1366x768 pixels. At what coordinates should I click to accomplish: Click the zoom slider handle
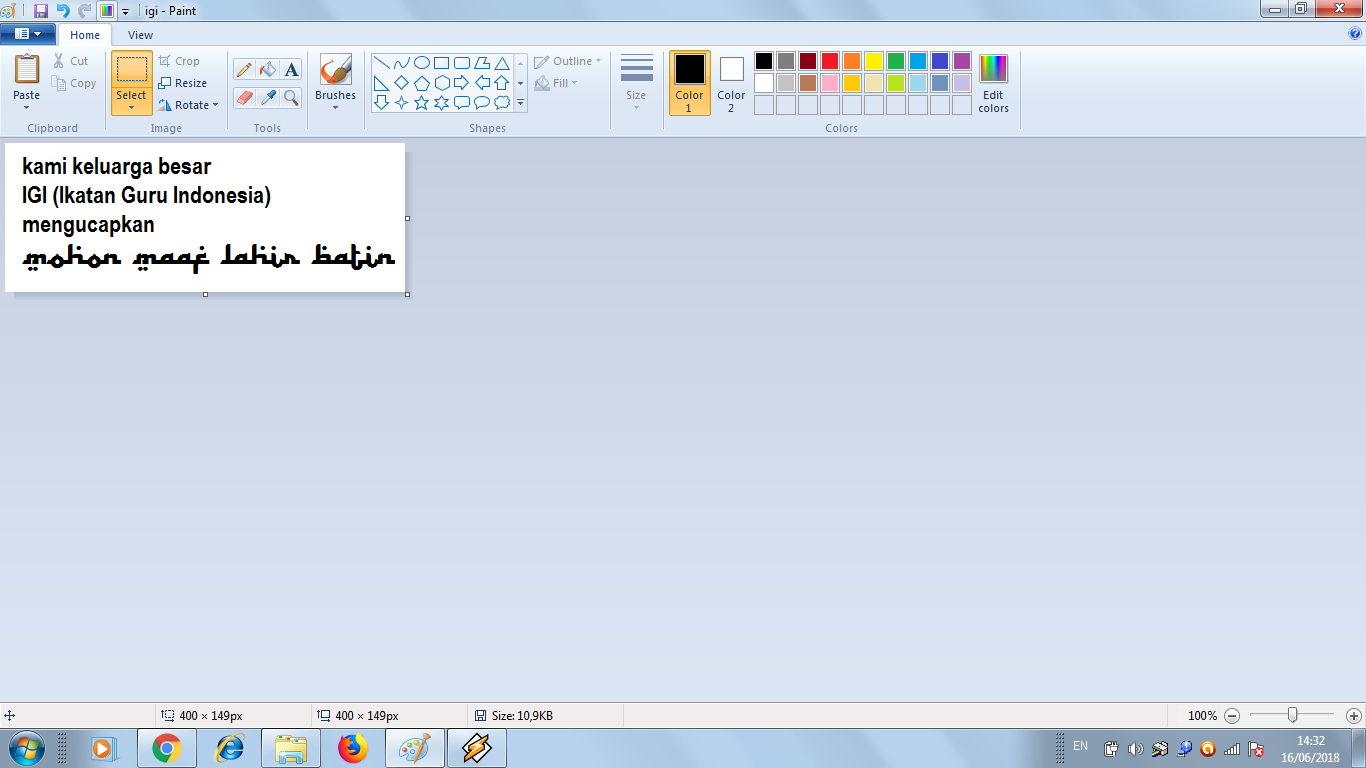click(1293, 715)
